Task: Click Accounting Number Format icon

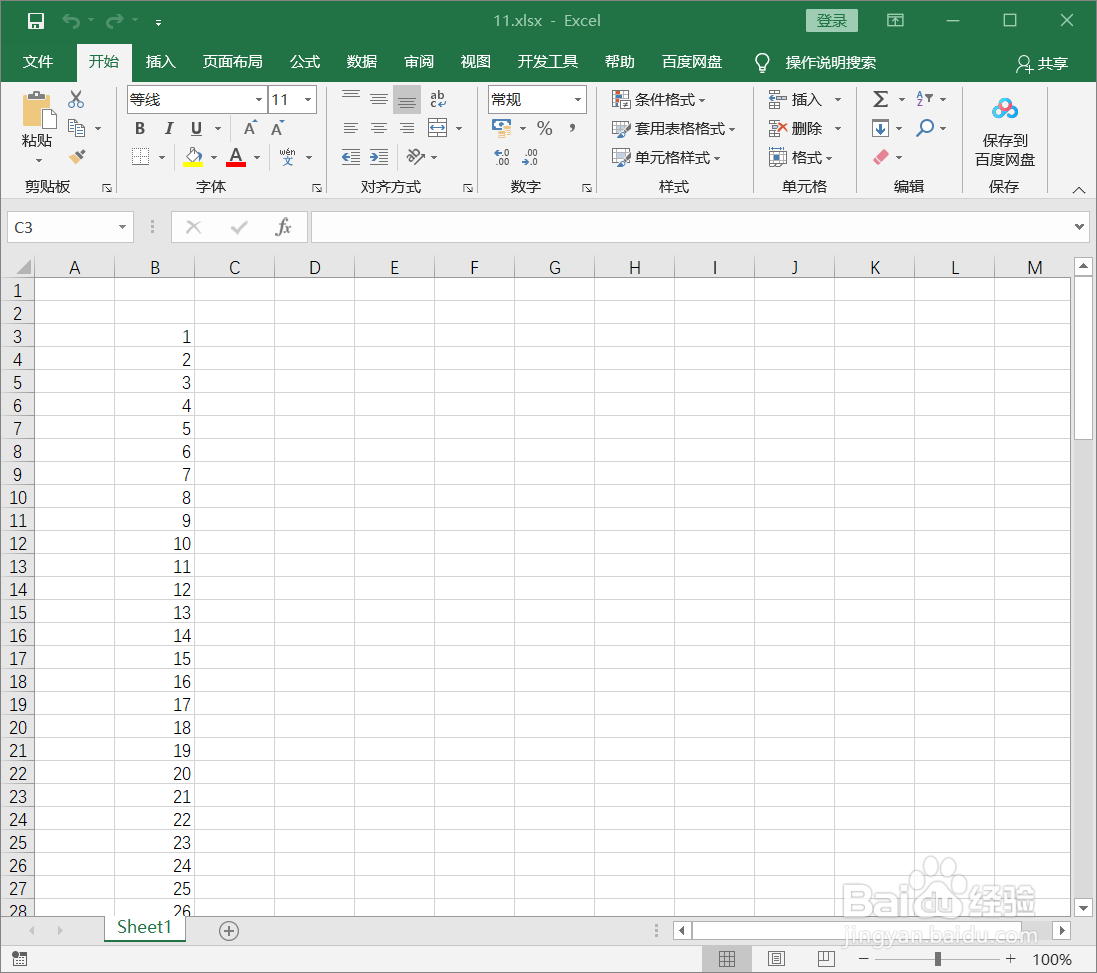Action: click(x=502, y=128)
